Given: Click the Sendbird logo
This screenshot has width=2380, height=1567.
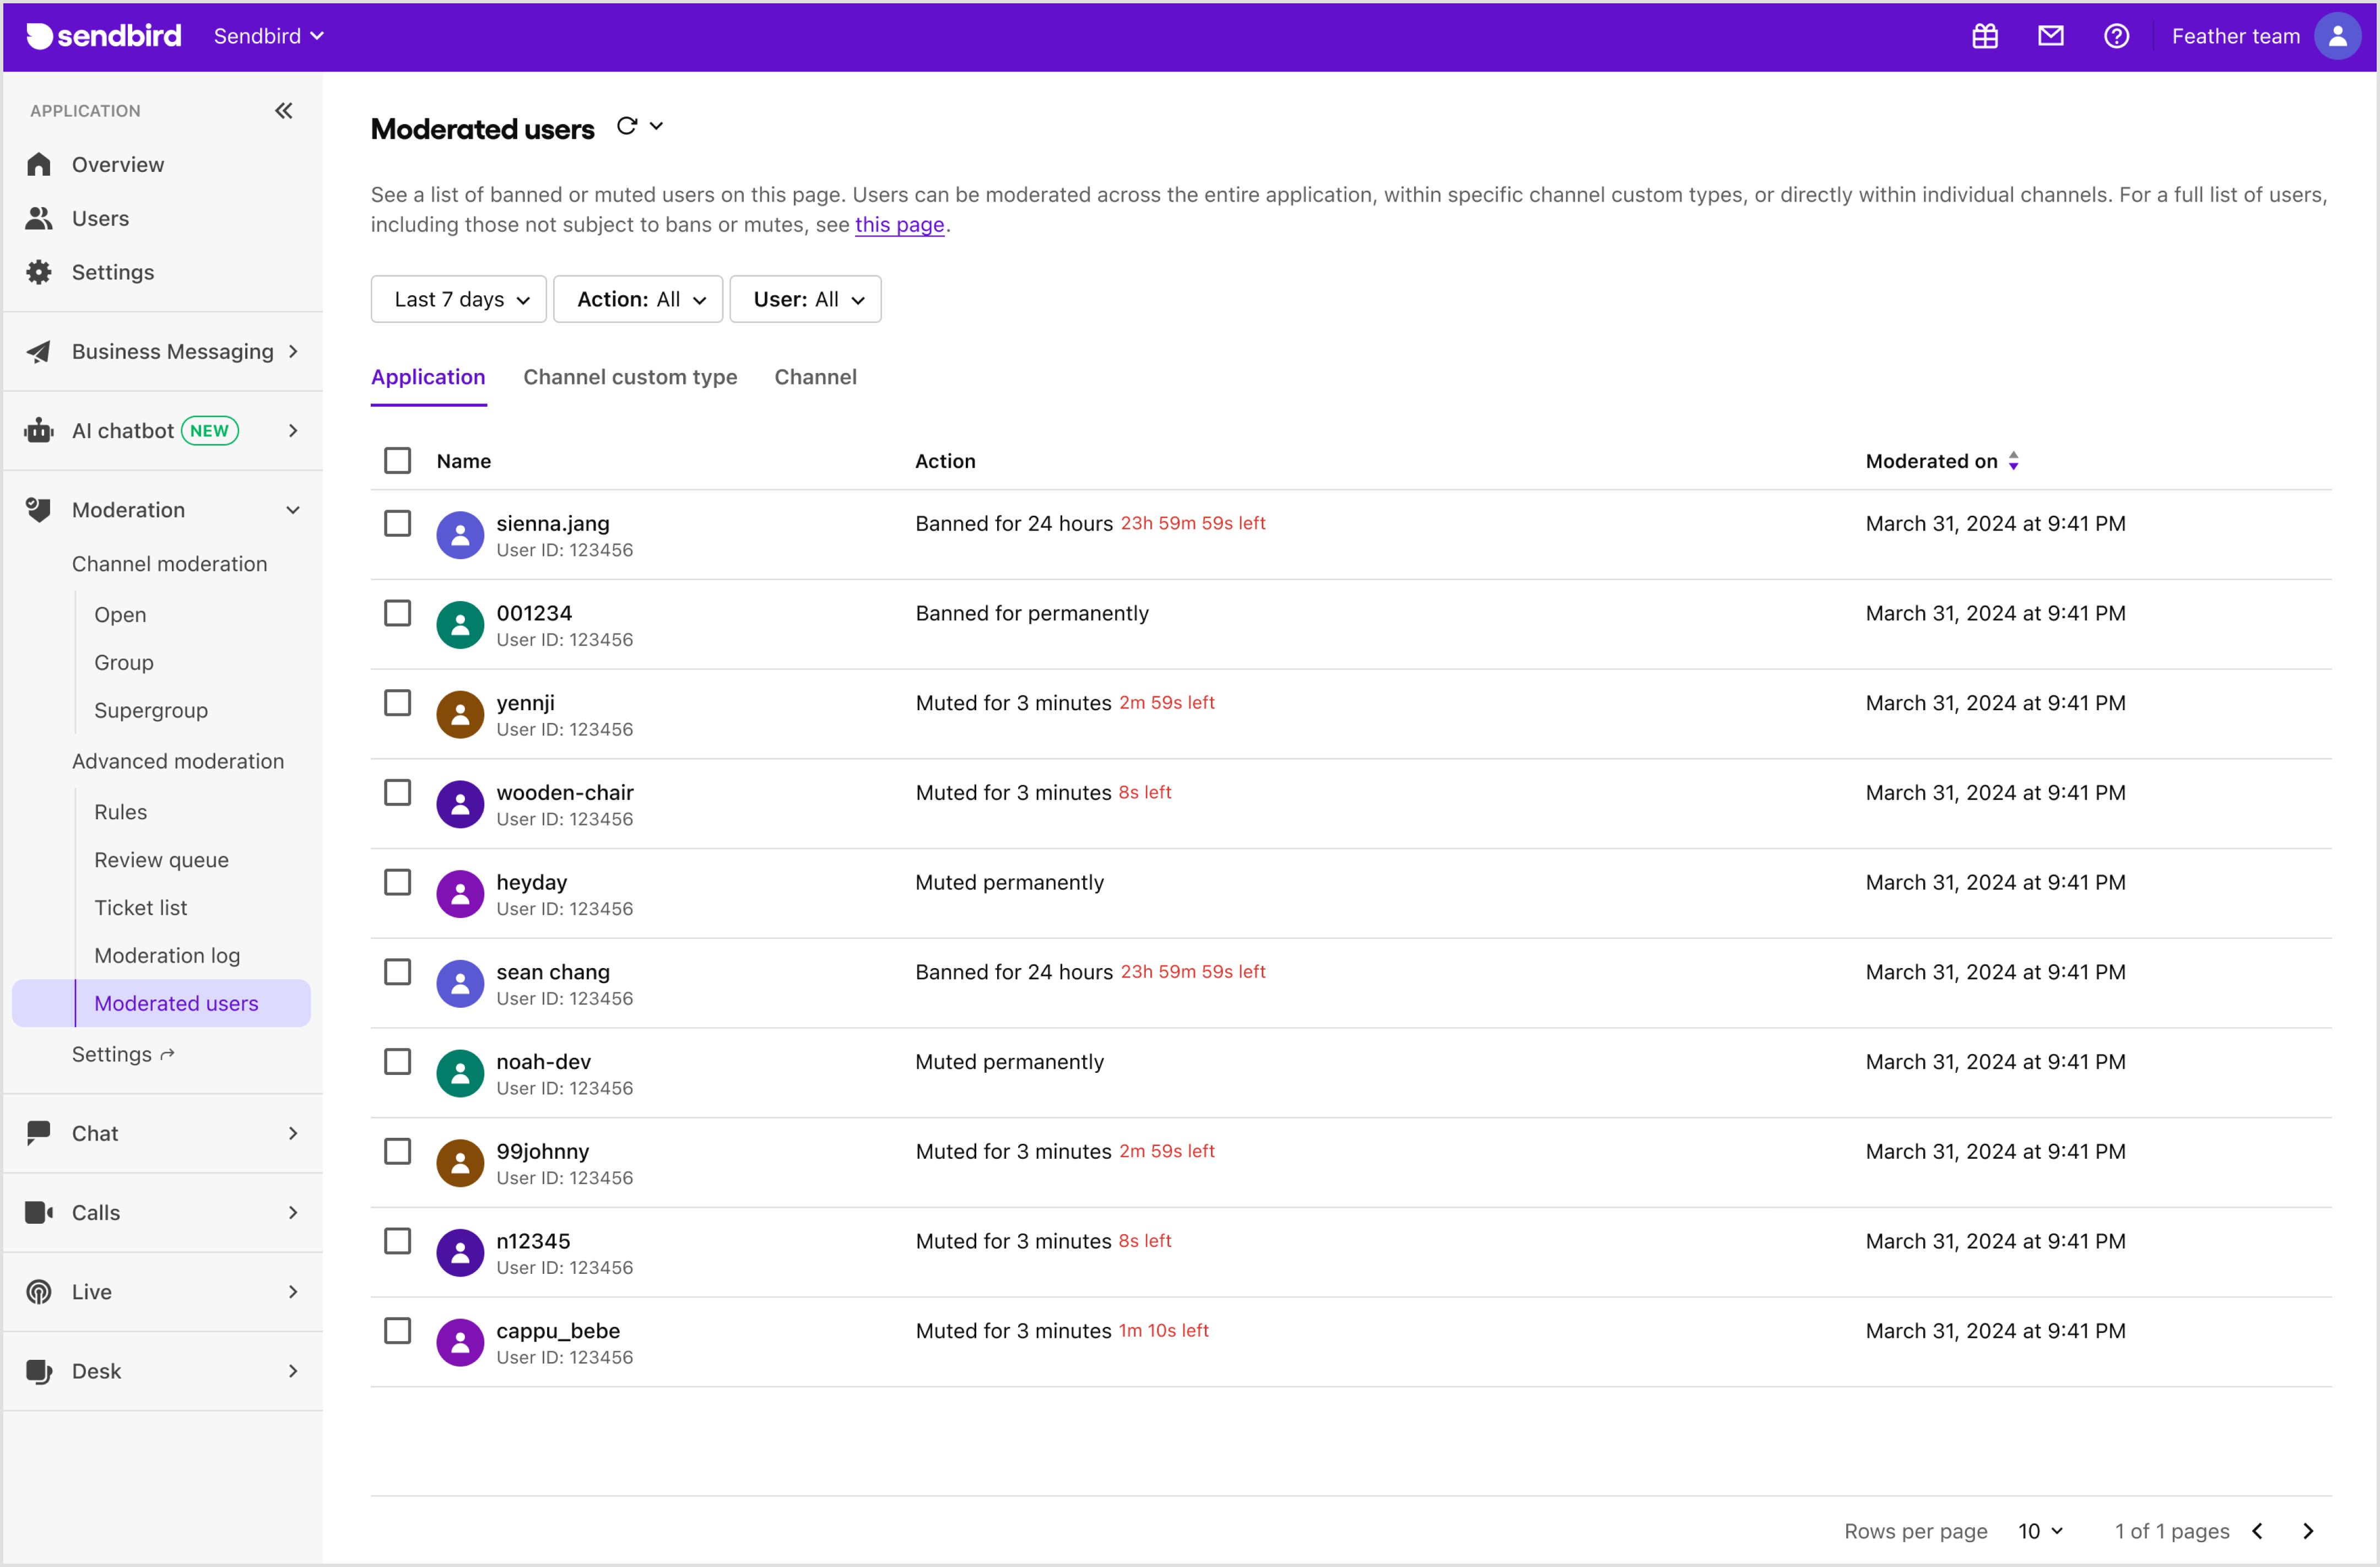Looking at the screenshot, I should pyautogui.click(x=104, y=36).
